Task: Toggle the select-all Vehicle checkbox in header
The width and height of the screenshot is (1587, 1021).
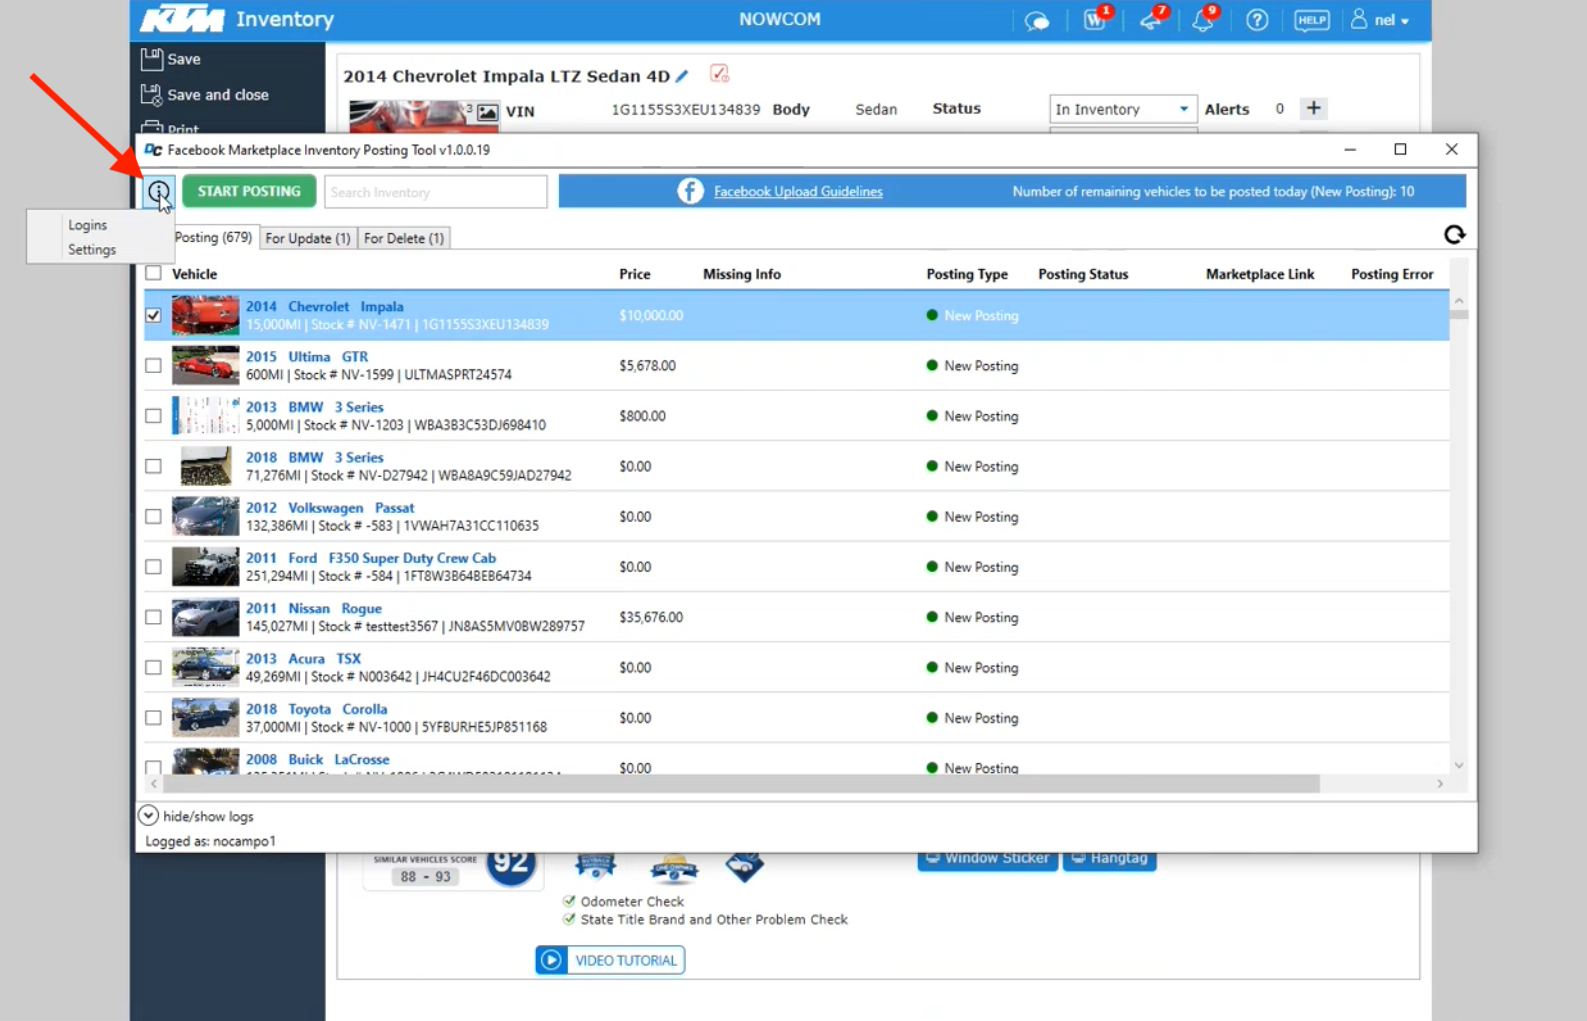Action: pos(153,273)
